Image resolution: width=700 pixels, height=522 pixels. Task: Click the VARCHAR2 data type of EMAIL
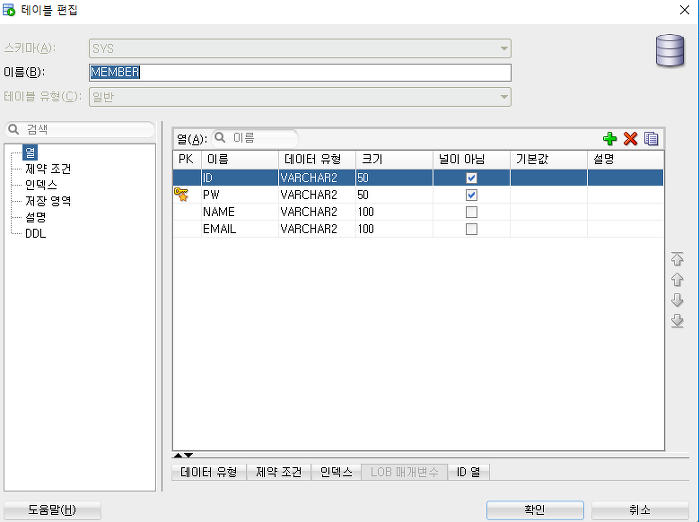tap(317, 229)
